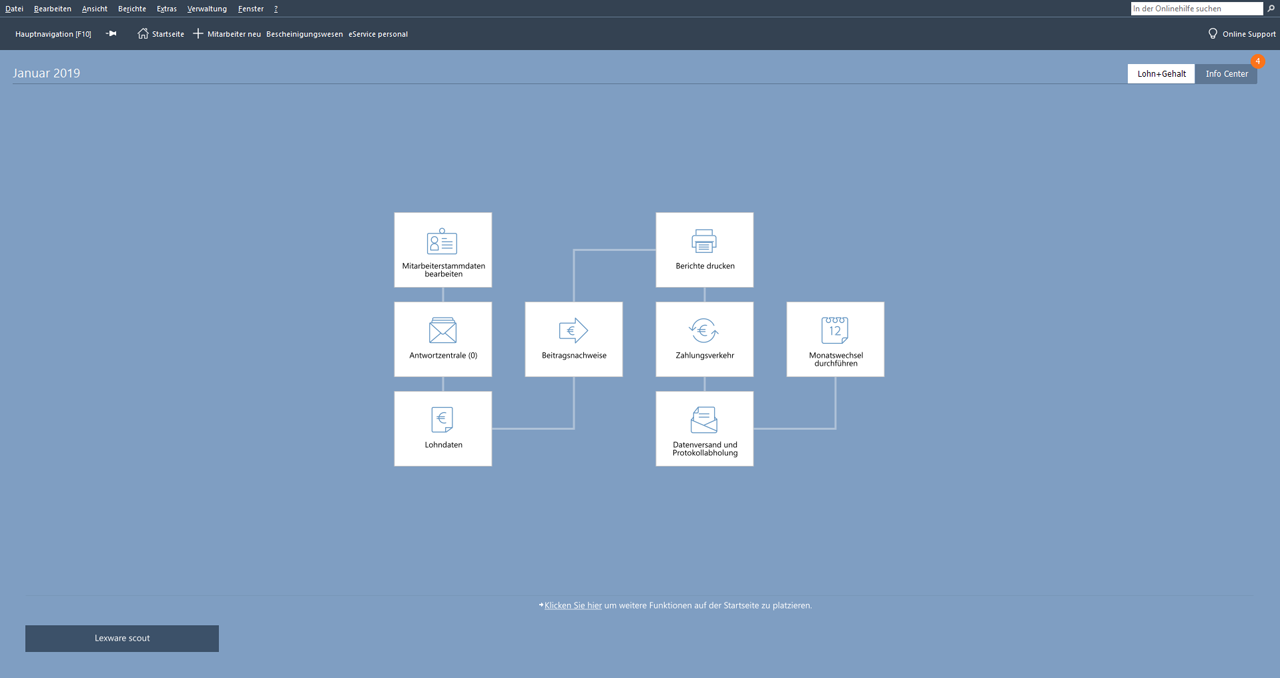Click the search magnifier icon
Viewport: 1280px width, 678px height.
point(1271,8)
